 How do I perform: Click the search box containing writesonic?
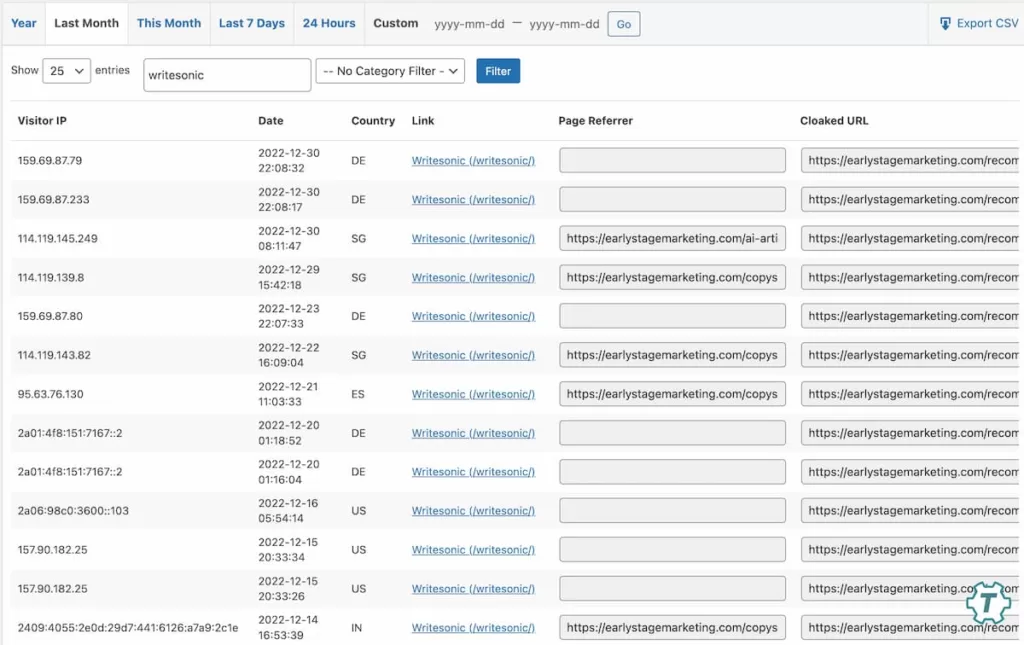pyautogui.click(x=227, y=75)
